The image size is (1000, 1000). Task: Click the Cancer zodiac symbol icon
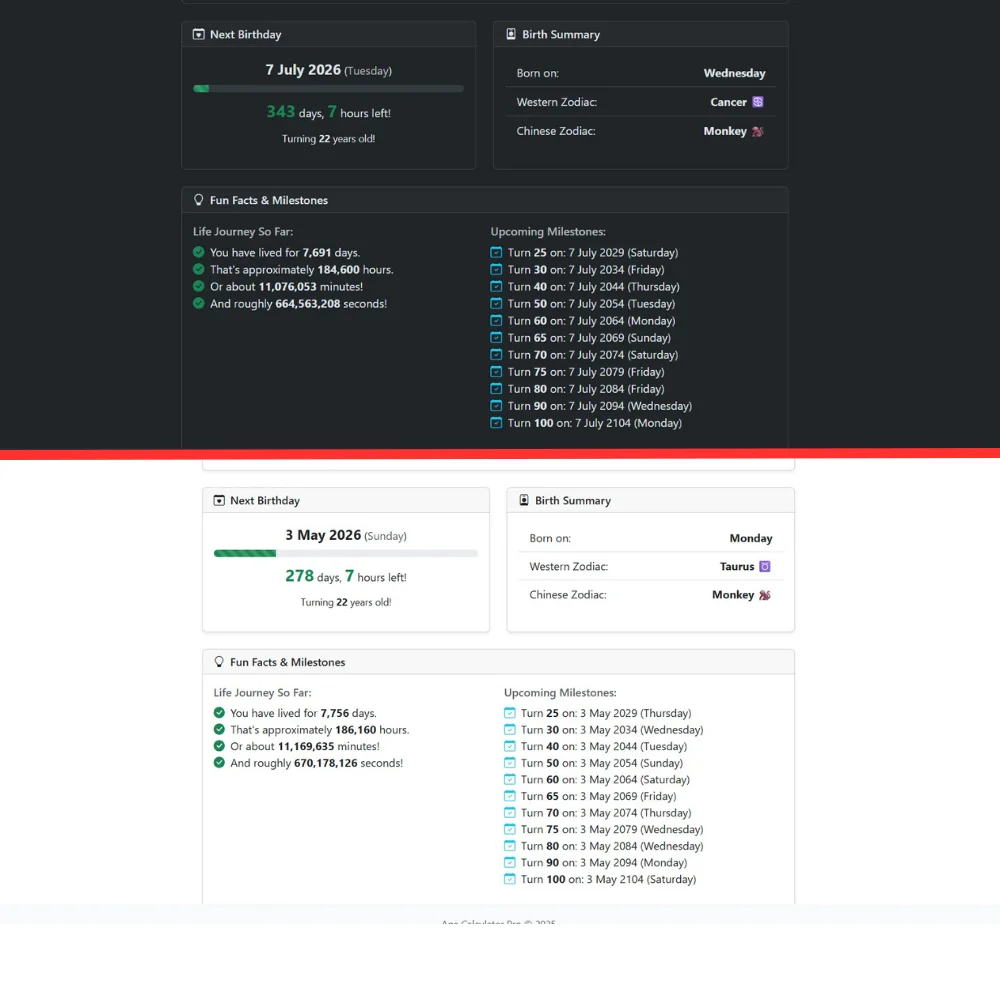(x=758, y=102)
